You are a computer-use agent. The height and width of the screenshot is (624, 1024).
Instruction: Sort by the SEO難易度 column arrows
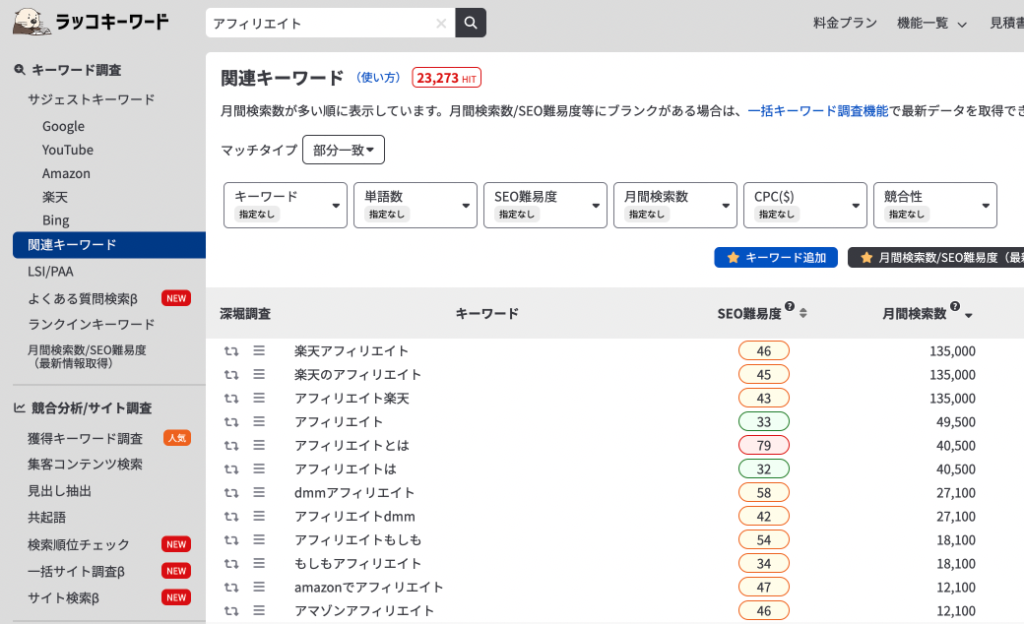click(803, 314)
